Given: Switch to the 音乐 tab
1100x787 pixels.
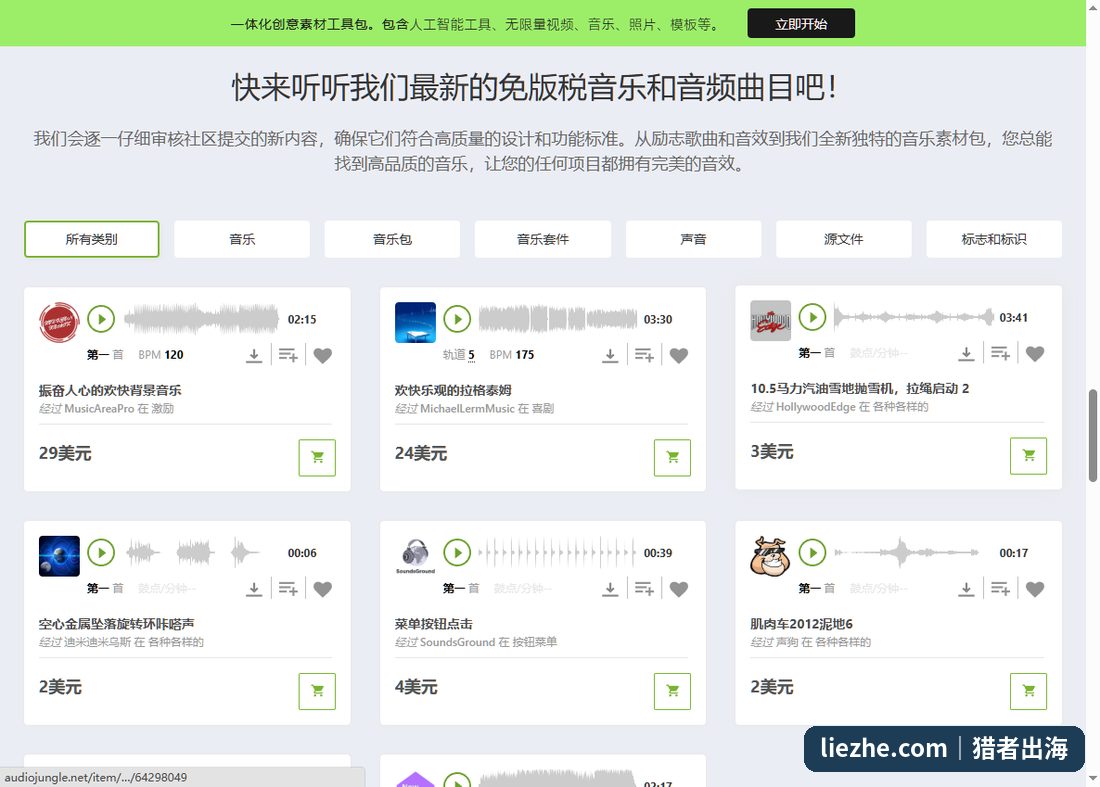Looking at the screenshot, I should 242,239.
